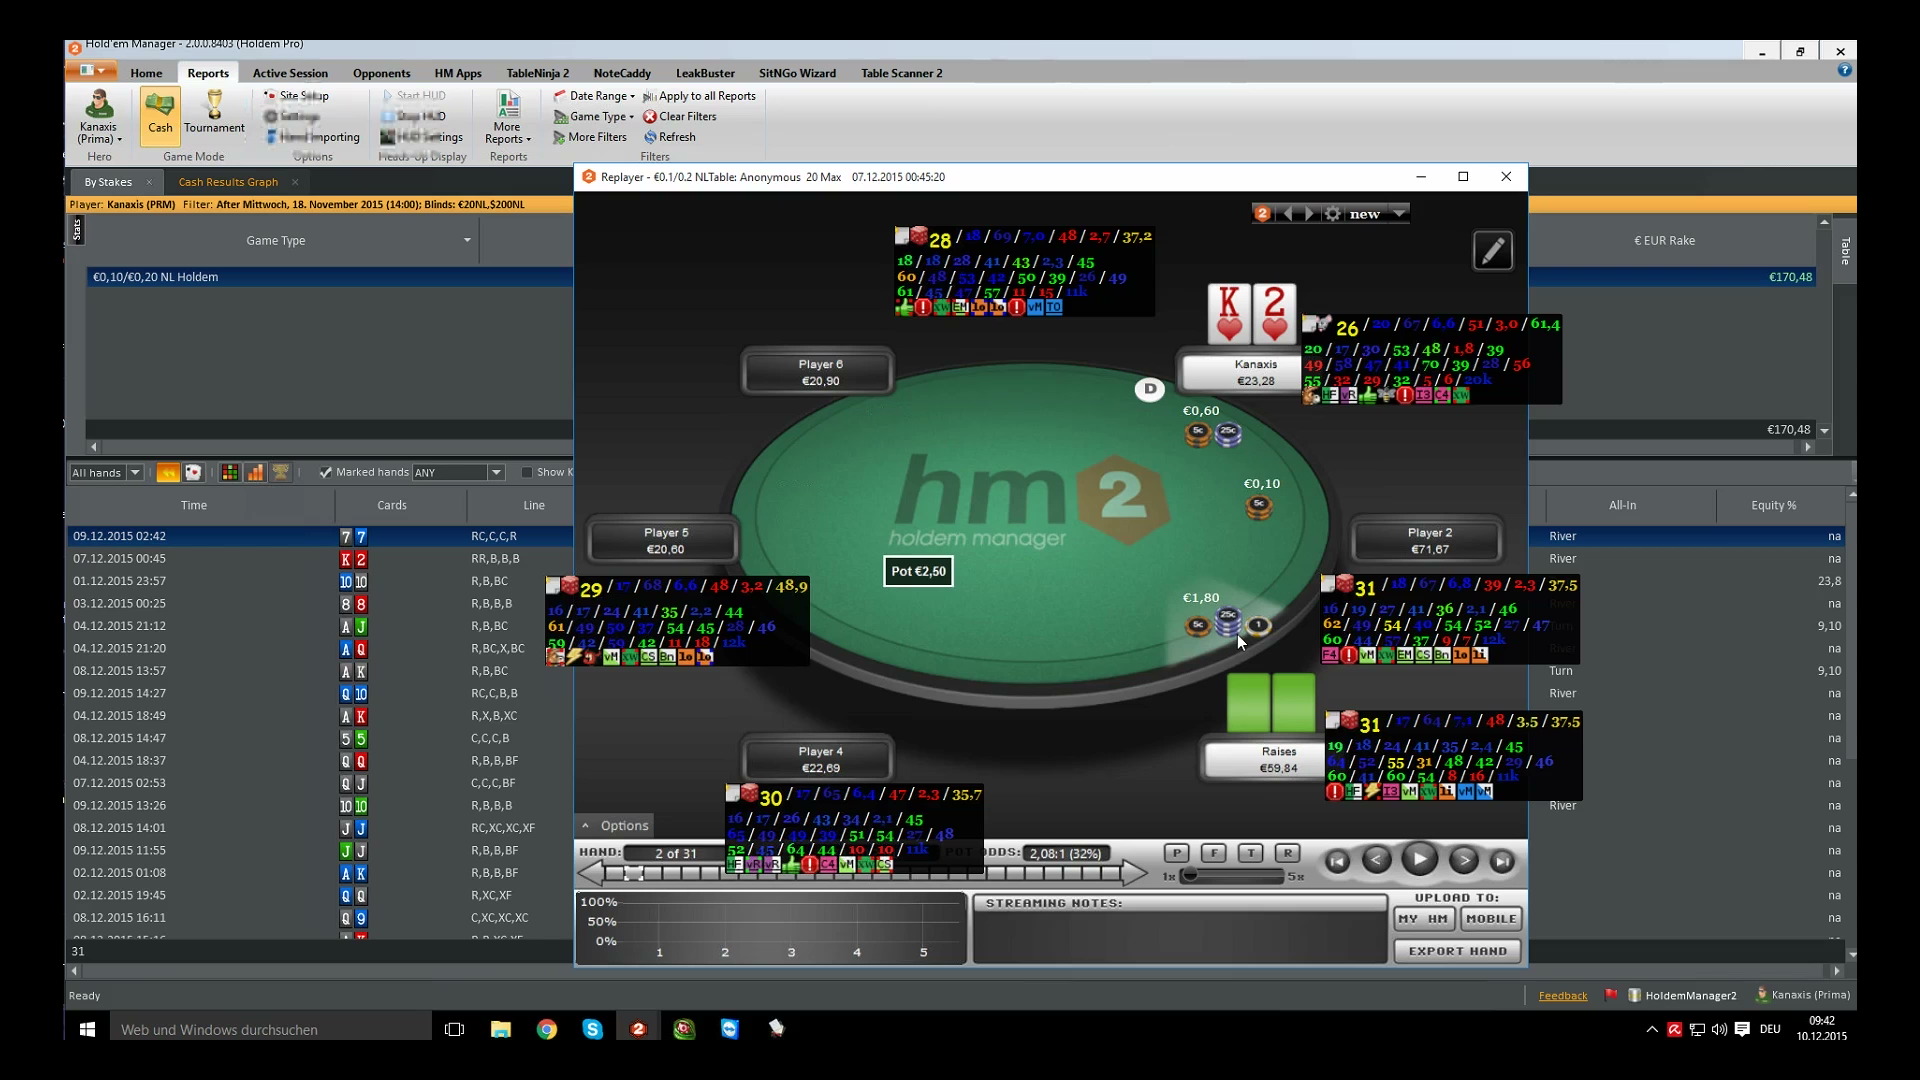
Task: Jump to Preflop with P button
Action: coord(1176,853)
